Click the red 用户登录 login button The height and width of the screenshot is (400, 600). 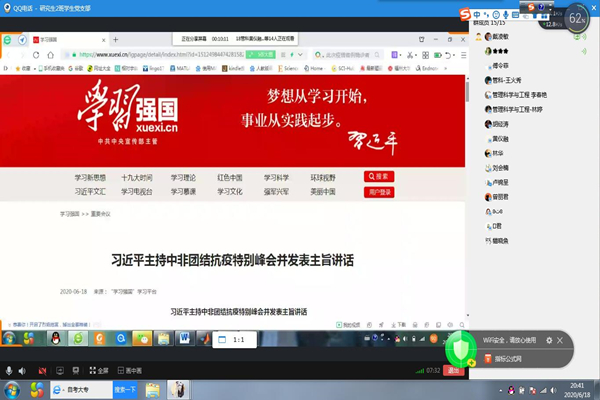pyautogui.click(x=379, y=192)
